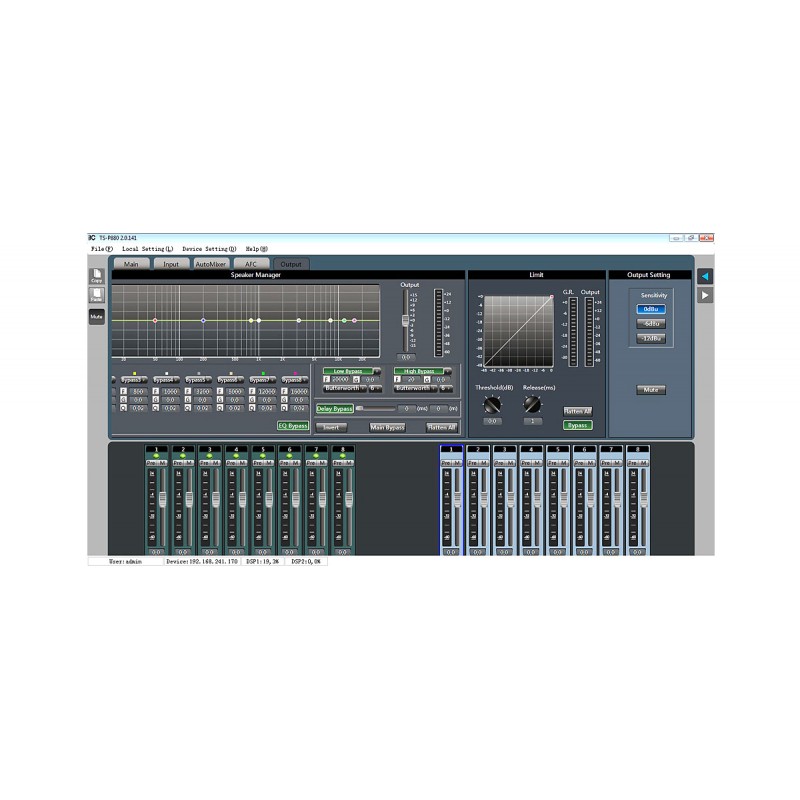Viewport: 800px width, 800px height.
Task: Select the Paste icon in left sidebar
Action: 95,295
